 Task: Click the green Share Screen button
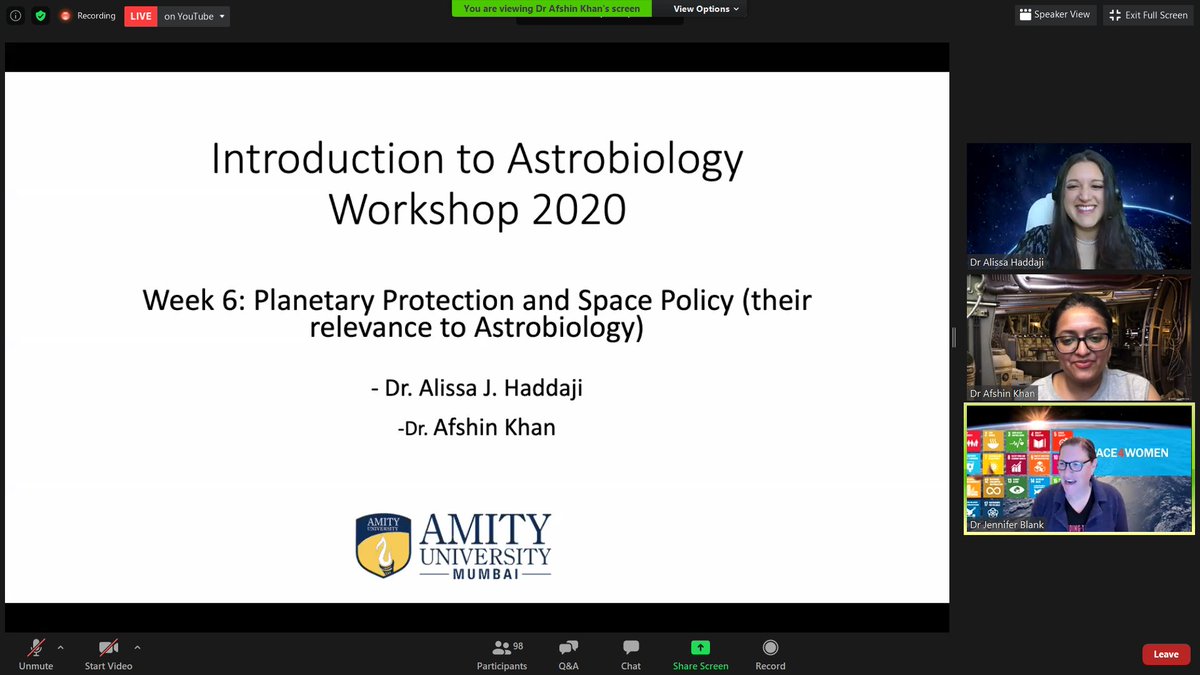(700, 655)
